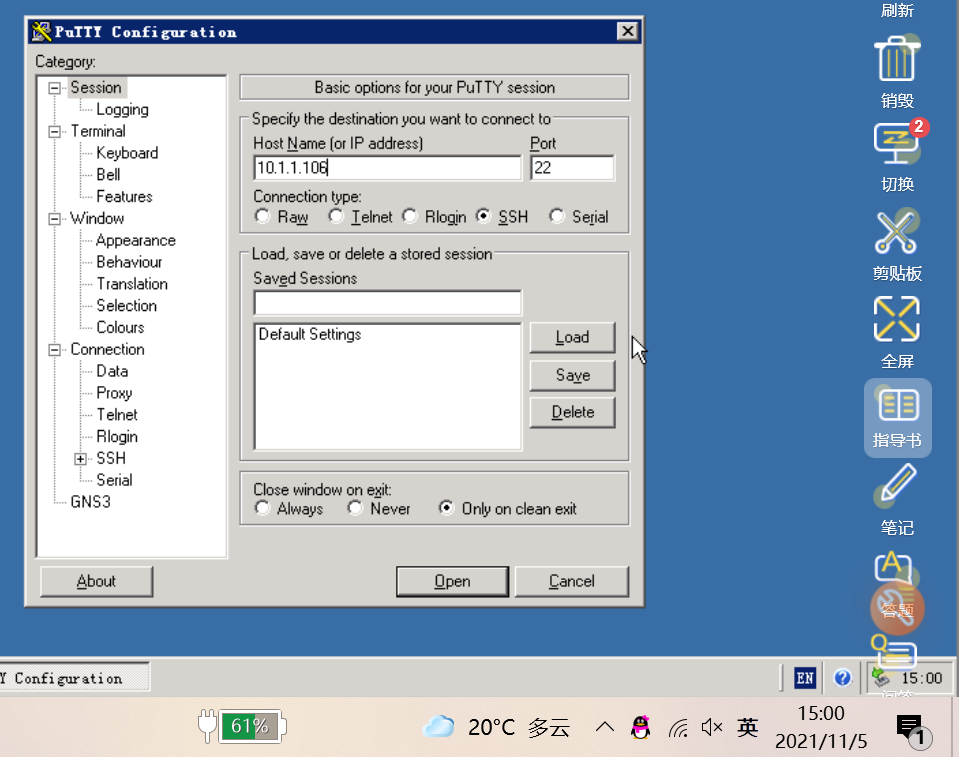
Task: Open the Translation category
Action: (132, 284)
